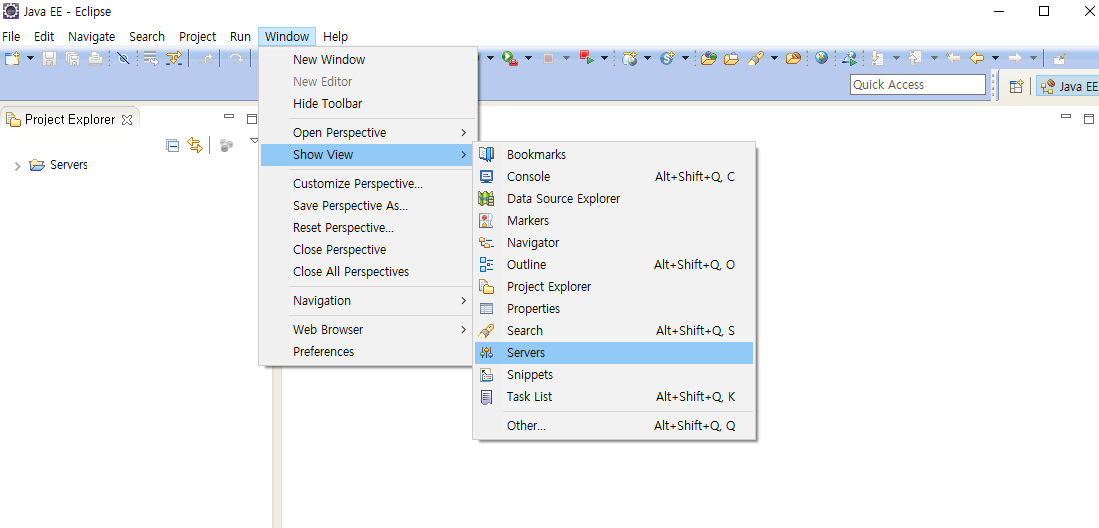Open the File menu
The width and height of the screenshot is (1099, 528).
tap(11, 36)
